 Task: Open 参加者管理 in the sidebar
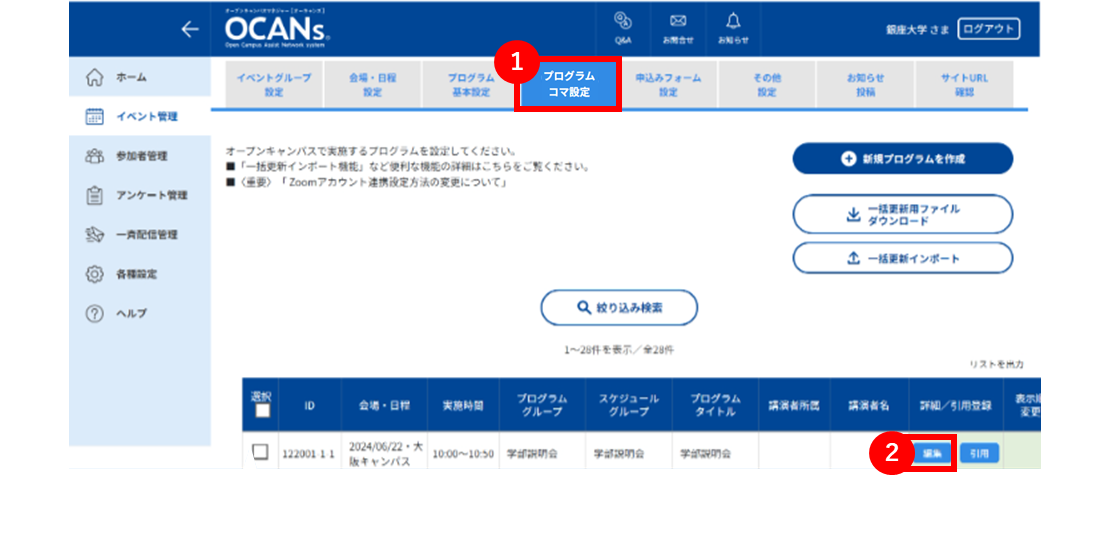(x=140, y=156)
